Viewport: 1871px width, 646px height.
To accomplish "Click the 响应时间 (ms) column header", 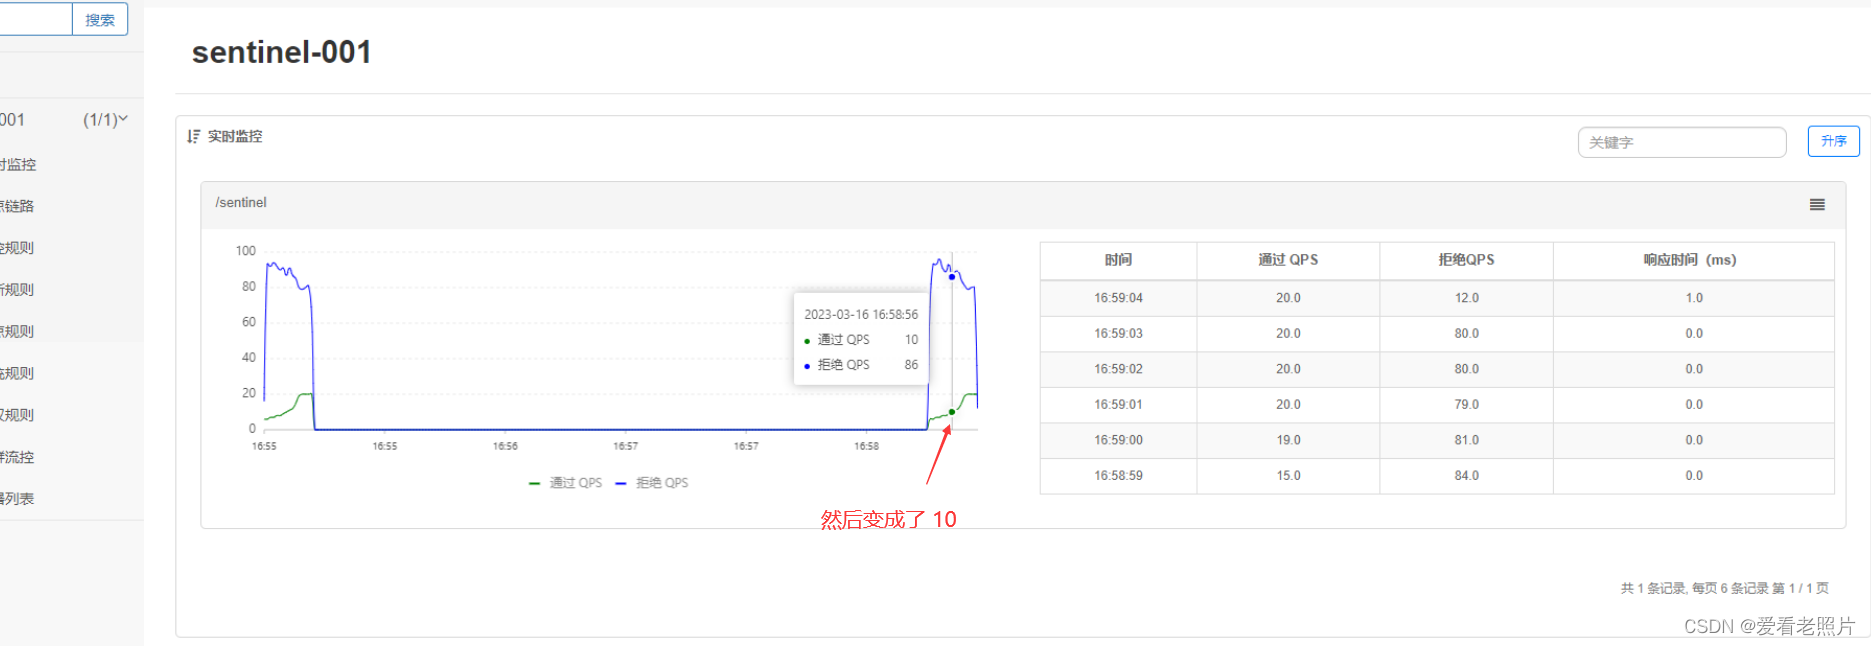I will tap(1693, 260).
